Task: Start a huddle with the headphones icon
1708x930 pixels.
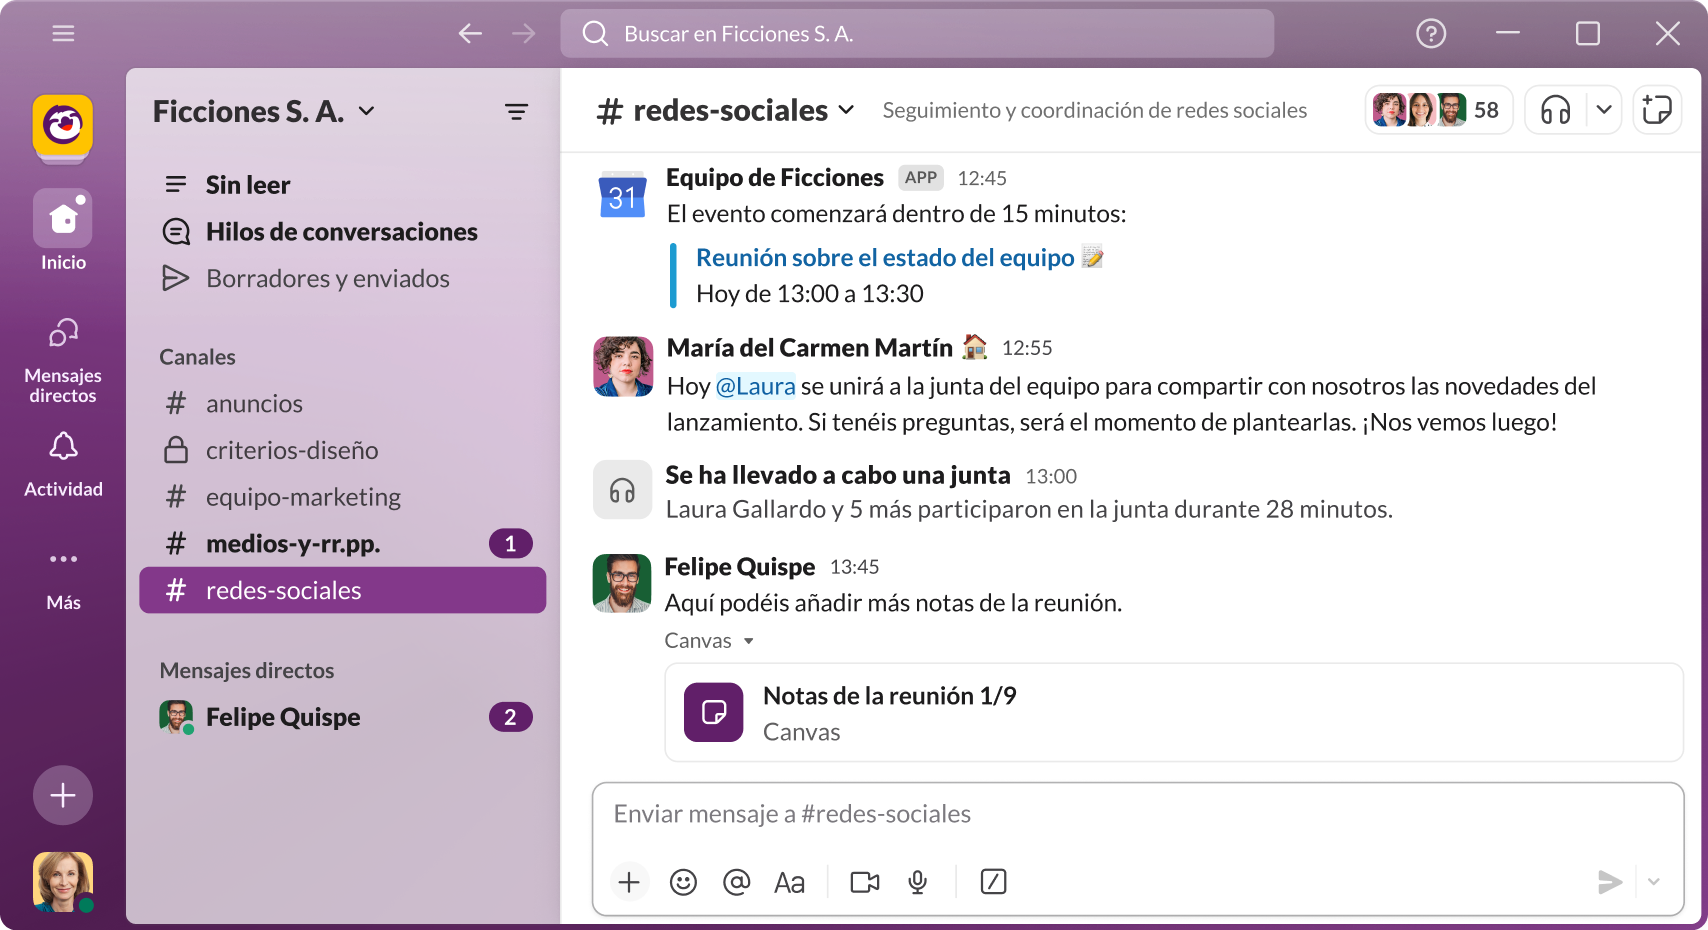Action: [x=1556, y=110]
